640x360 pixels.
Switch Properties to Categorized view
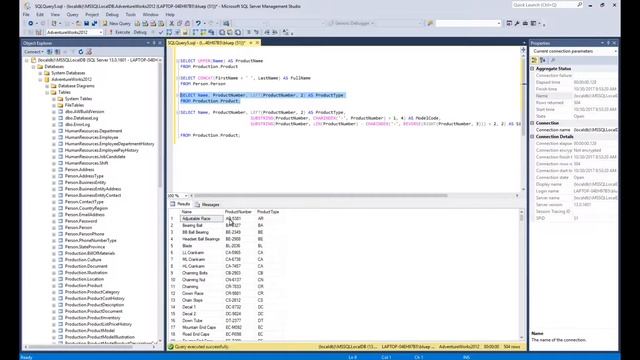[x=534, y=60]
